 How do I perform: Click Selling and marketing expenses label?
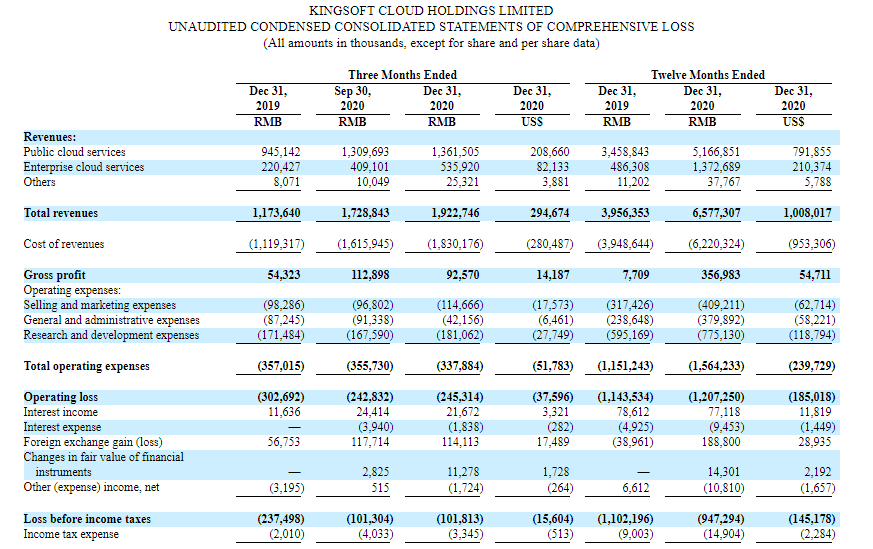[x=99, y=305]
